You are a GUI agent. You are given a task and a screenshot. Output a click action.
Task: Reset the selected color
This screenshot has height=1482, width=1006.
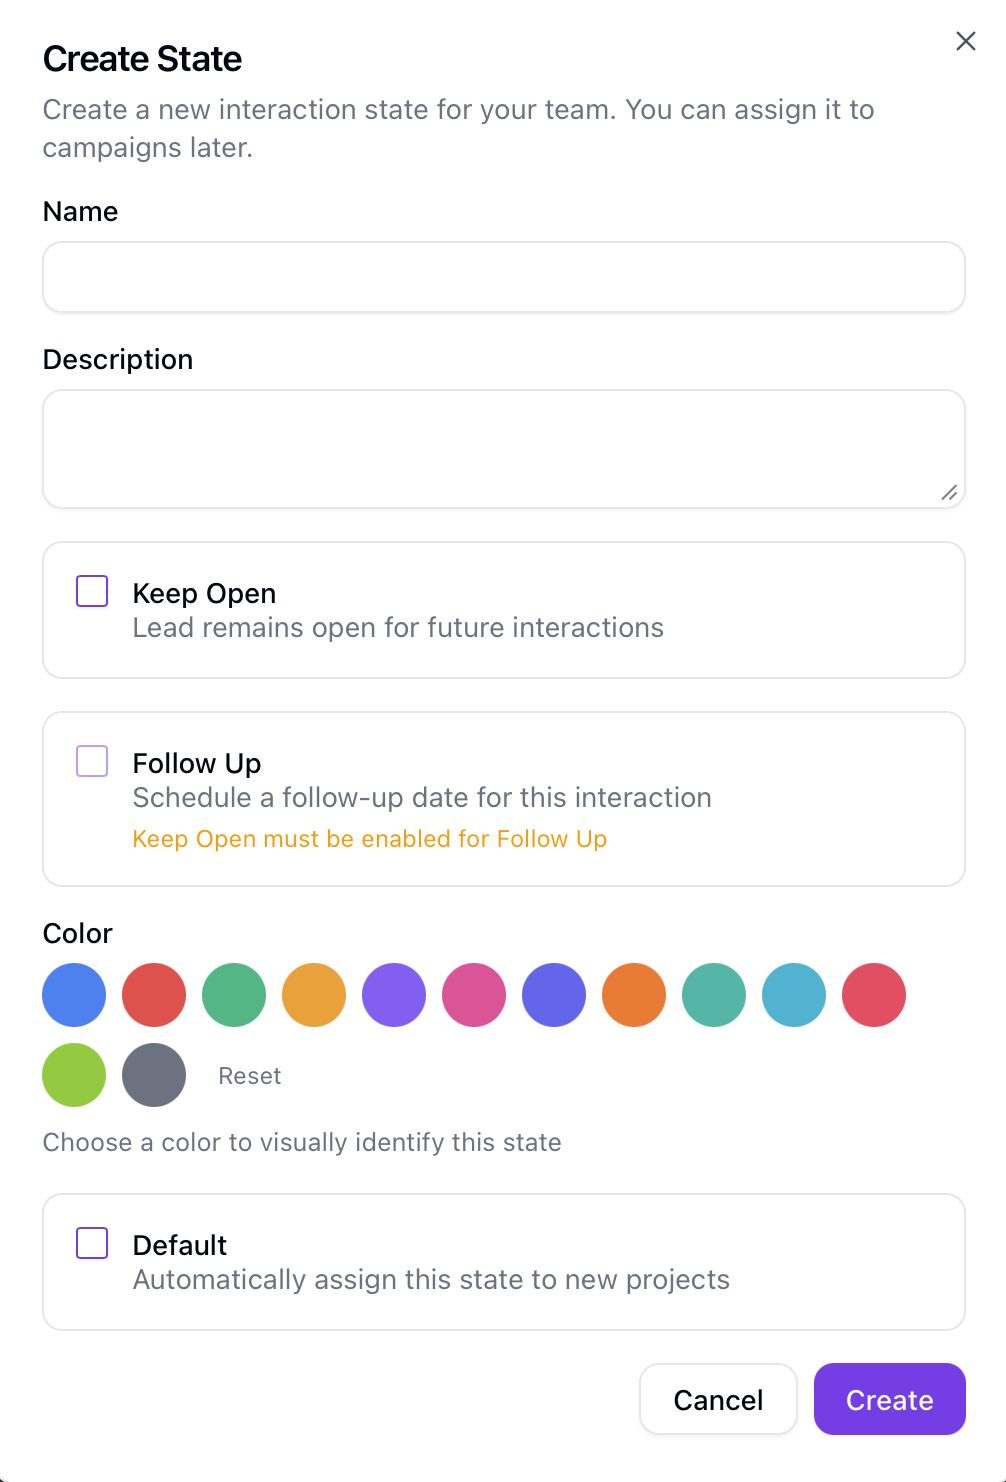250,1076
